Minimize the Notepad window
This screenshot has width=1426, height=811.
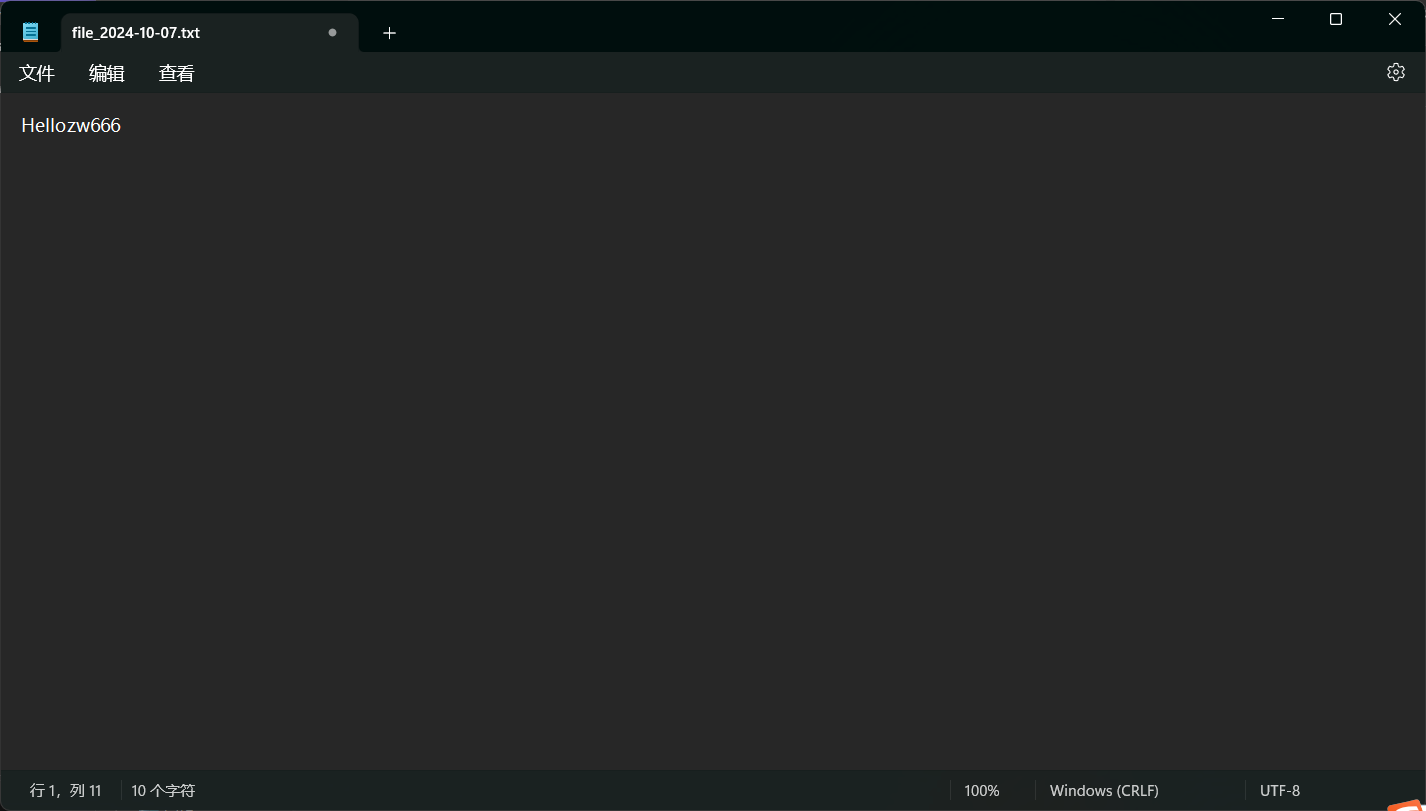tap(1277, 18)
